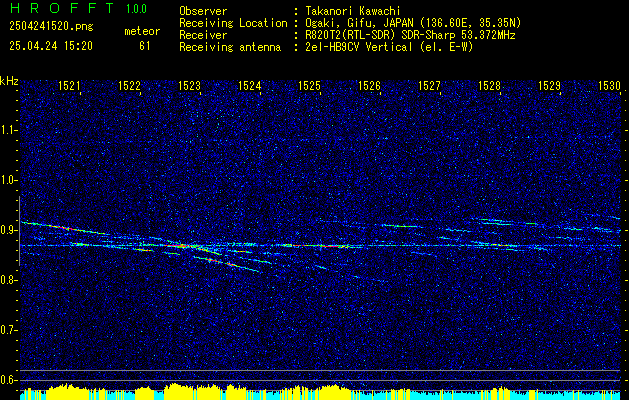Click the 1.0 kHz axis label
The width and height of the screenshot is (629, 400).
click(9, 180)
